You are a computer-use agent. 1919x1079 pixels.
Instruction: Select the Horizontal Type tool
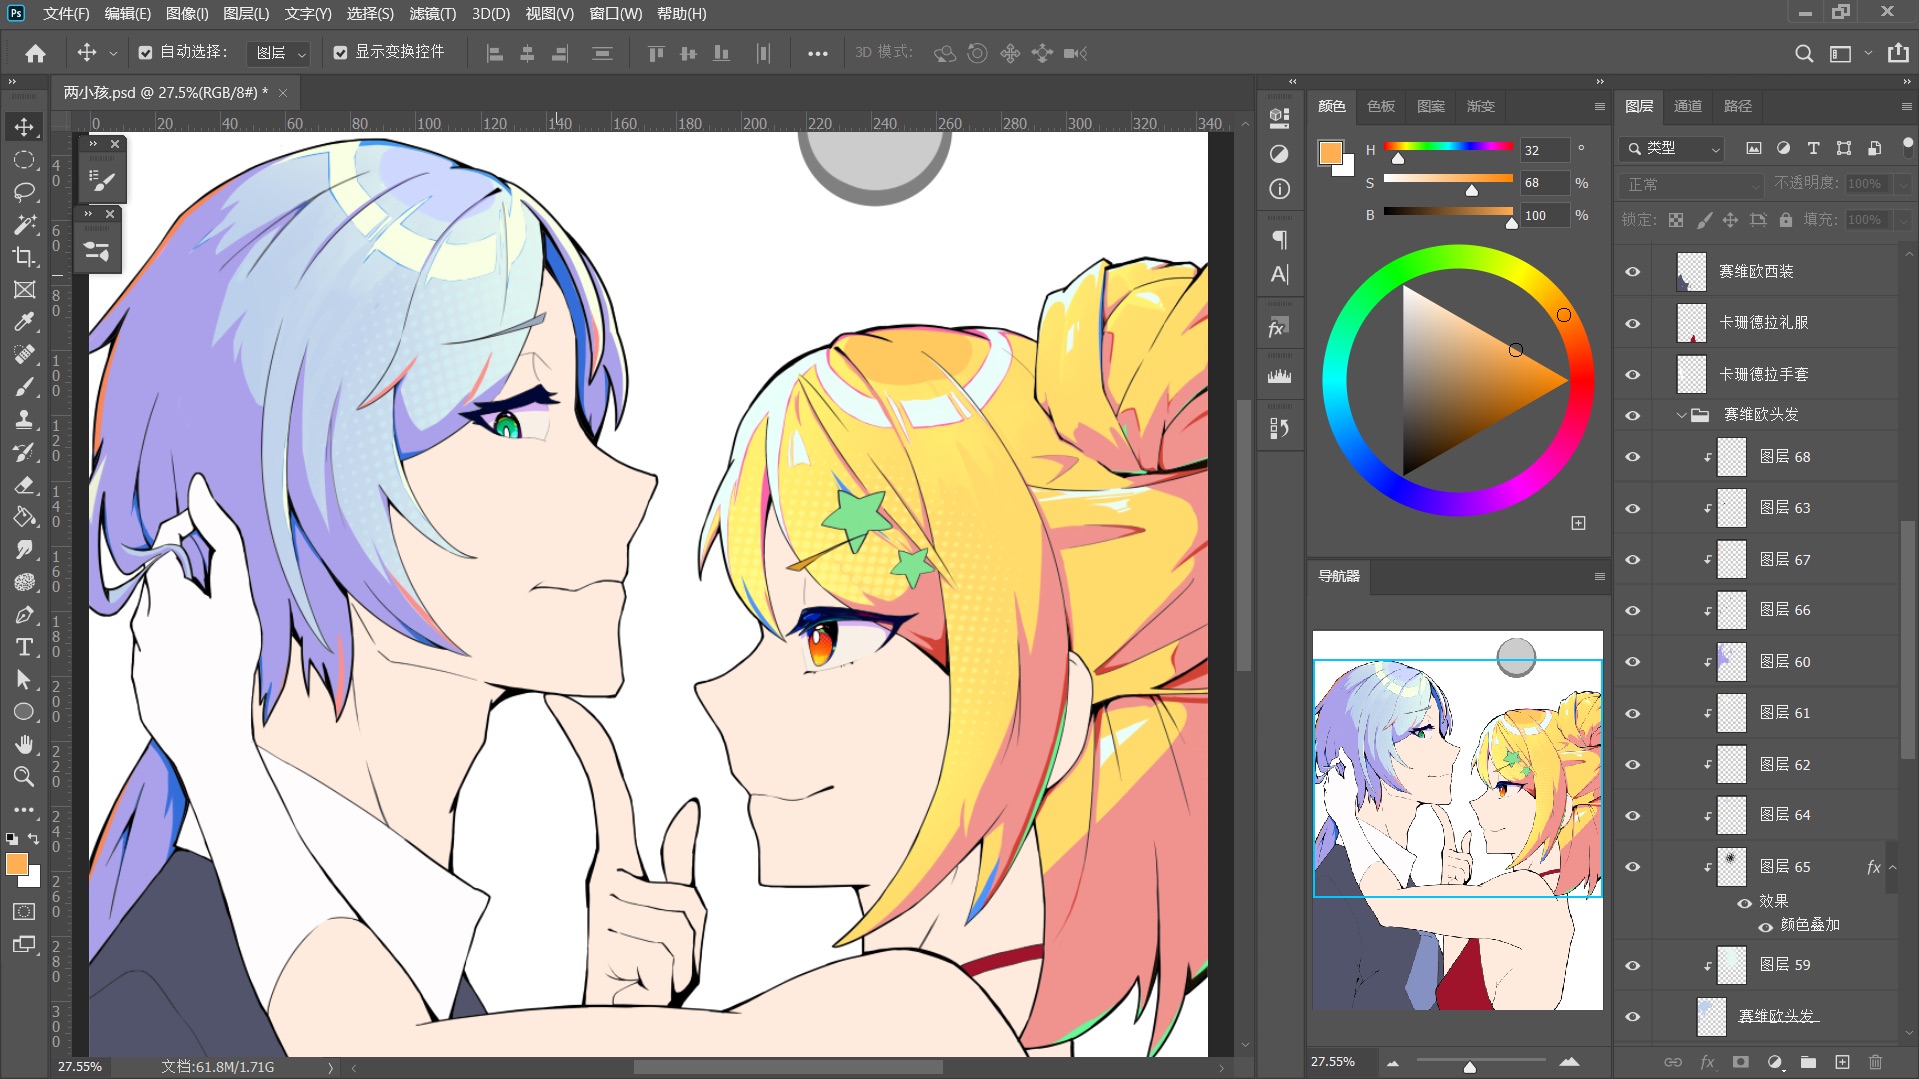click(x=24, y=647)
